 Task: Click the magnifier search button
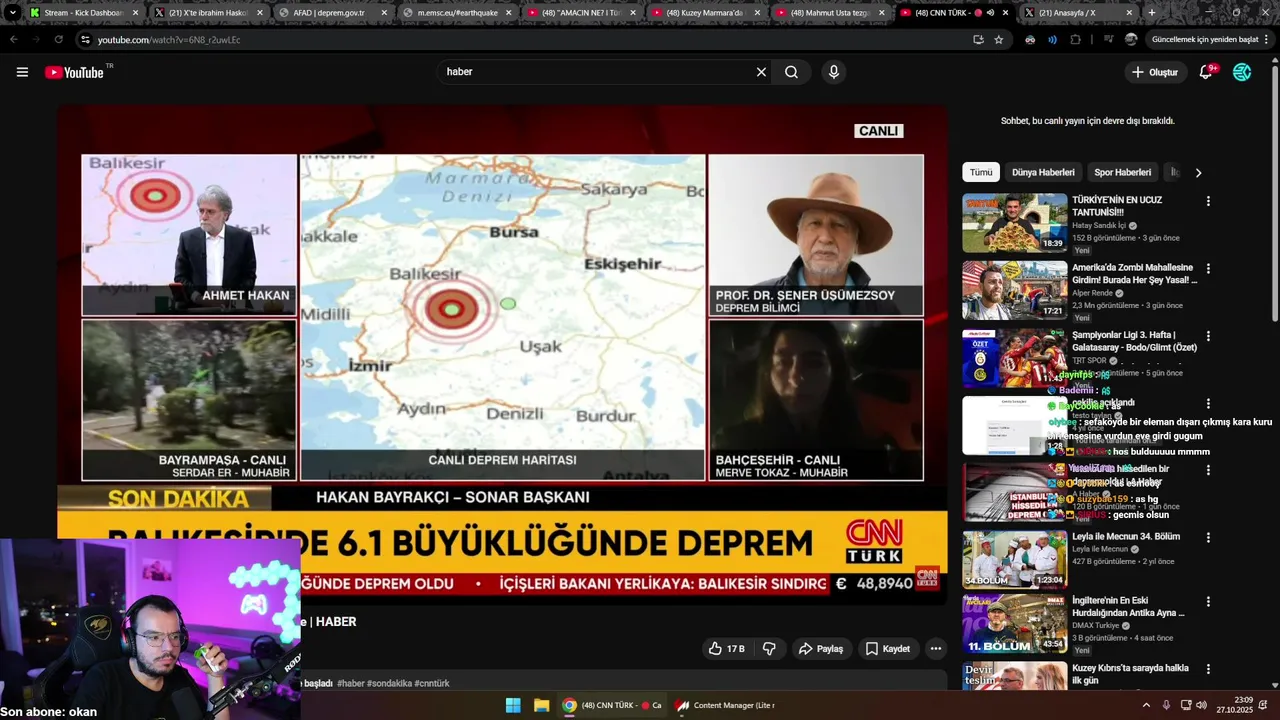[791, 72]
